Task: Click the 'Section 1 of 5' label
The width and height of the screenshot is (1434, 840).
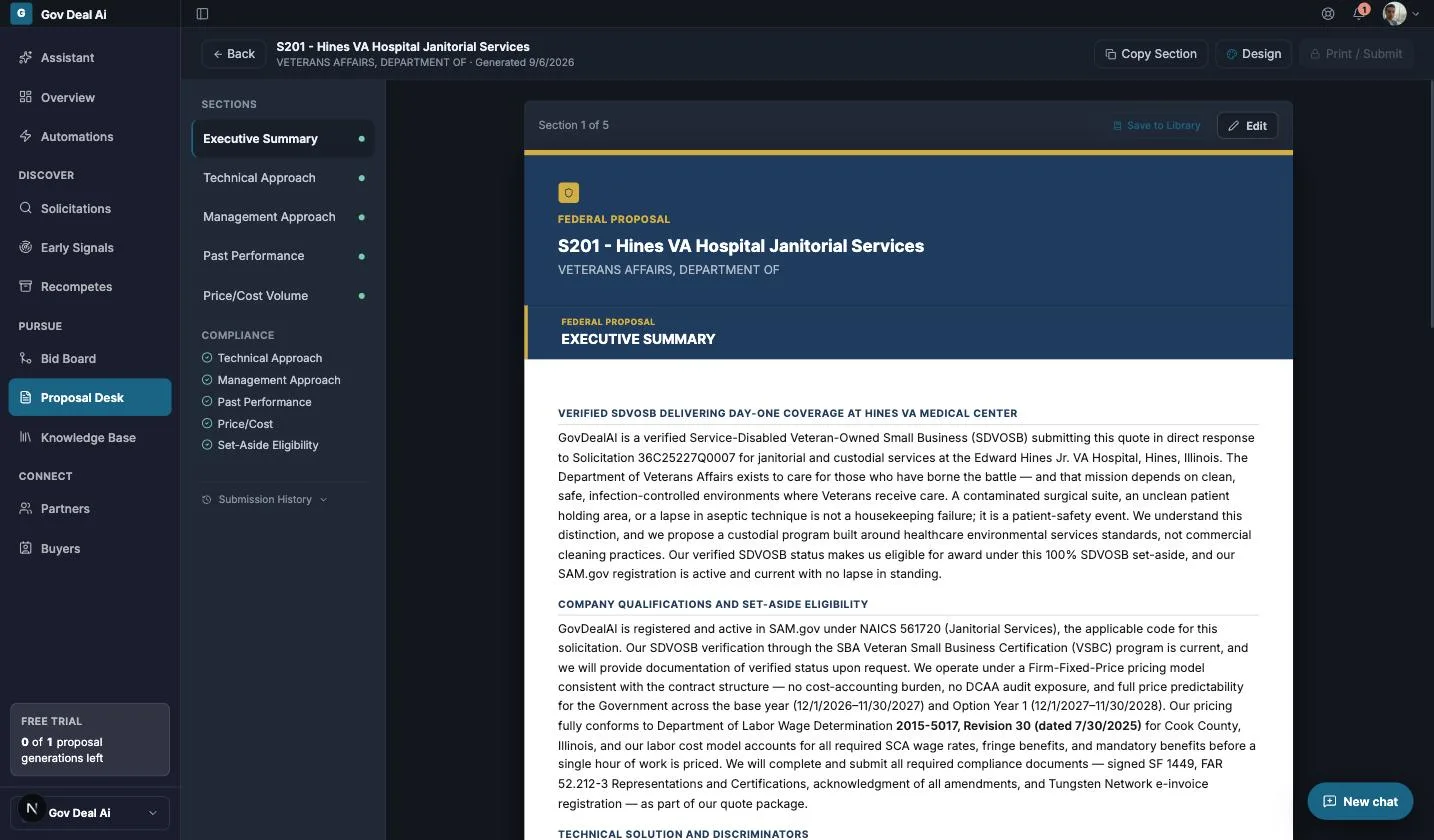Action: (573, 126)
